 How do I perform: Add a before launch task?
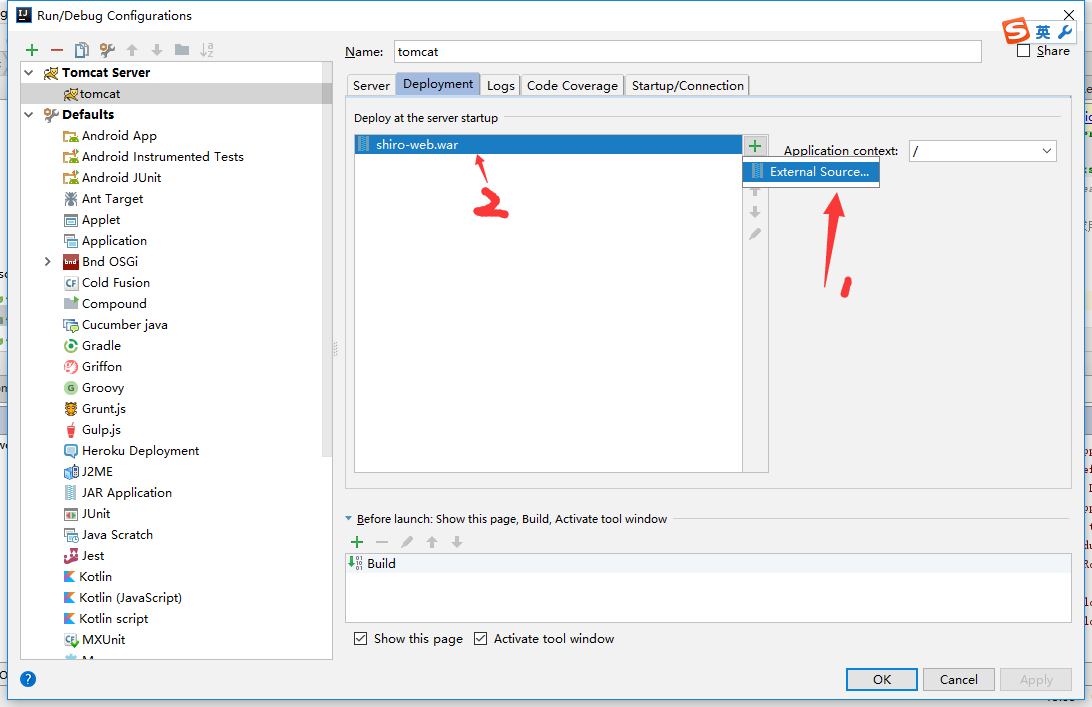tap(357, 542)
